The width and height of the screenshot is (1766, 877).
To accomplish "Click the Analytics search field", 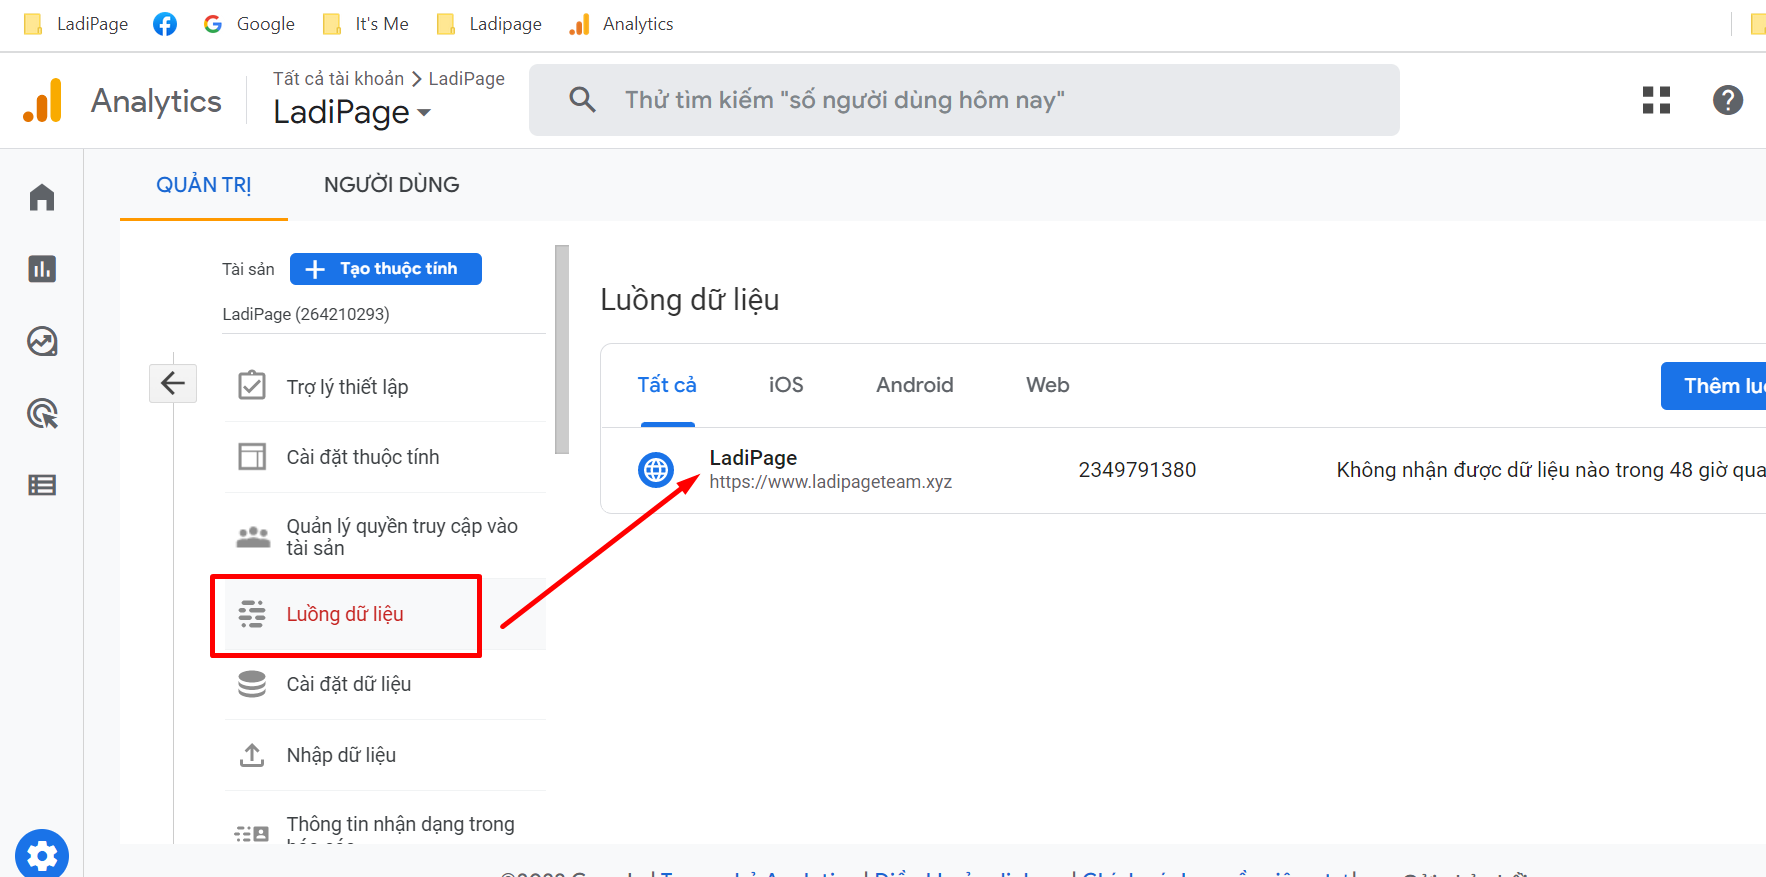I will click(x=964, y=100).
